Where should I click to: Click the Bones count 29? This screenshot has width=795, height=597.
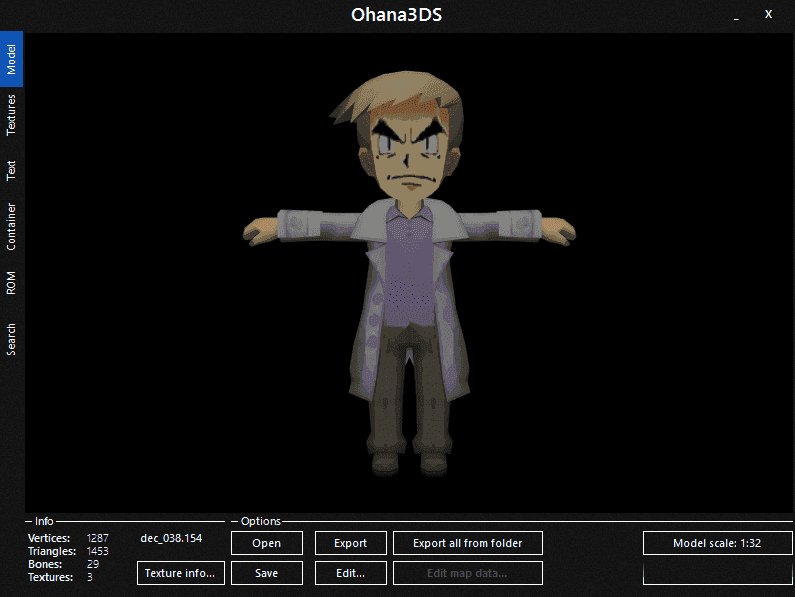[93, 564]
